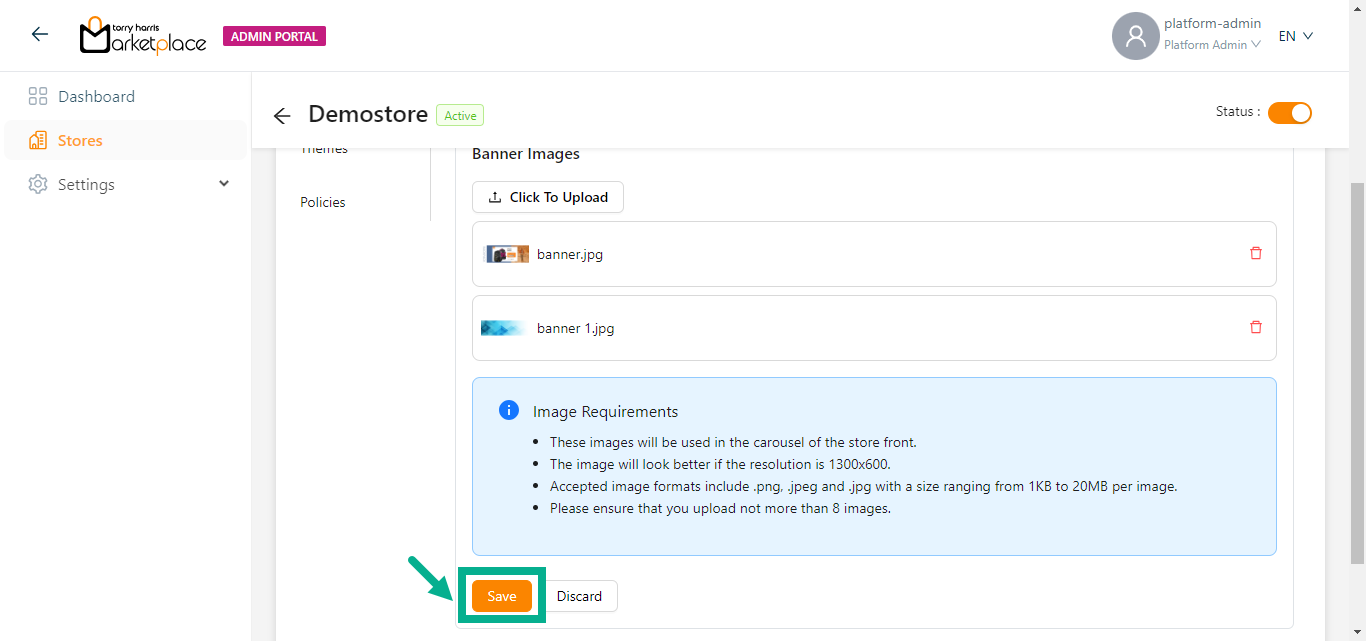
Task: Toggle the store Status switch
Action: [1289, 113]
